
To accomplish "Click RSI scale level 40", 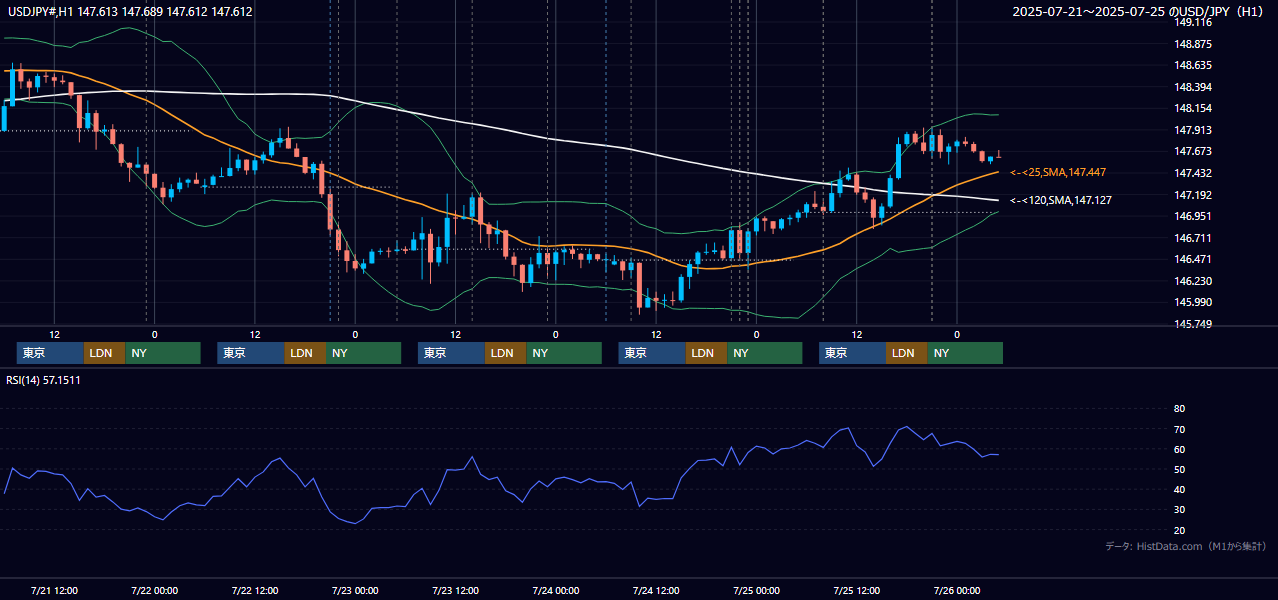I will click(x=1179, y=489).
